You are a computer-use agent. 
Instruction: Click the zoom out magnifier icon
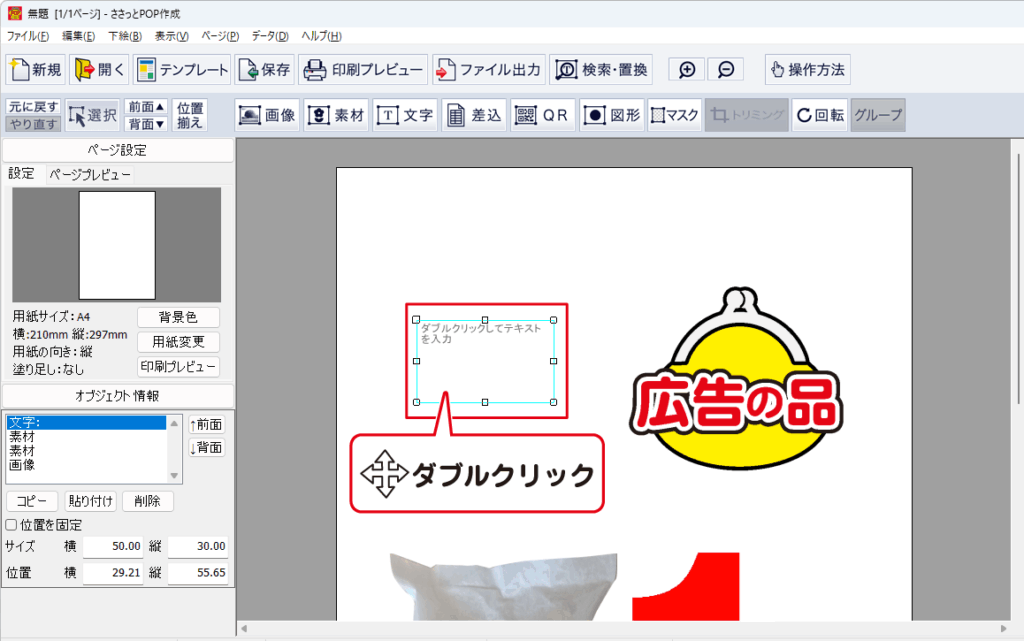(x=726, y=70)
